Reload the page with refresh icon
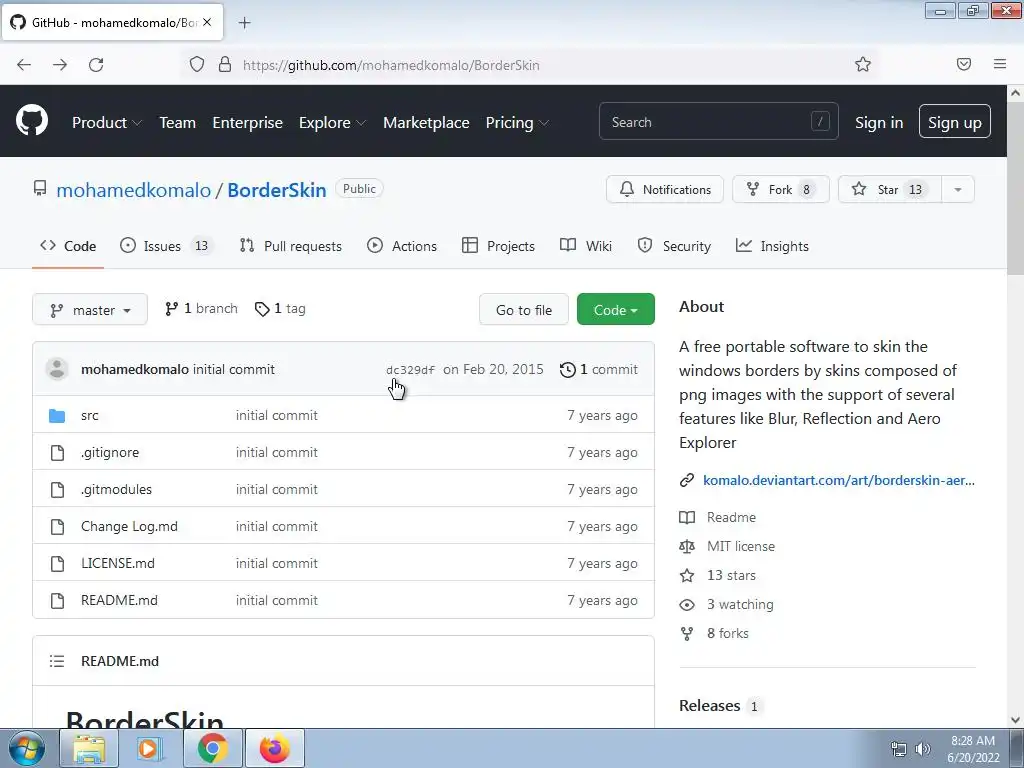The width and height of the screenshot is (1024, 768). tap(96, 65)
